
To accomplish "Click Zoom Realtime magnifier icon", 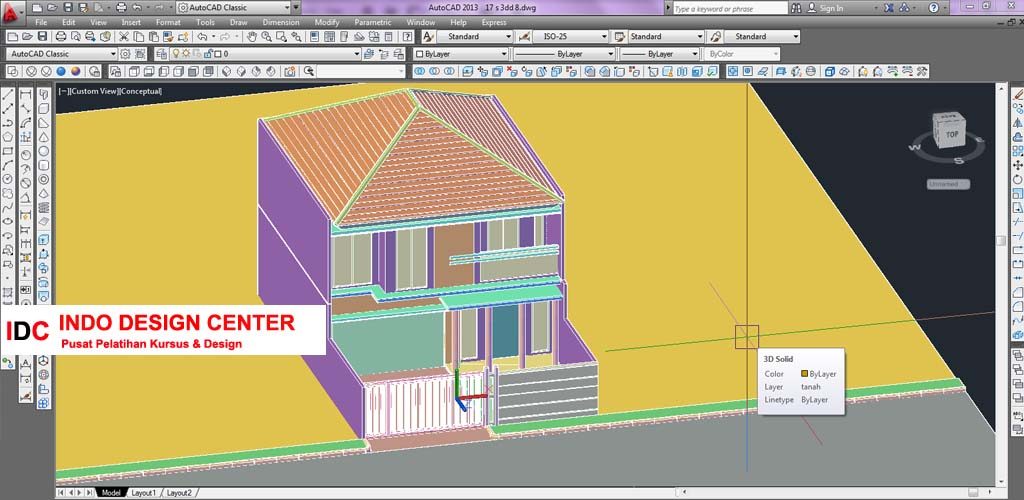I will pos(266,37).
